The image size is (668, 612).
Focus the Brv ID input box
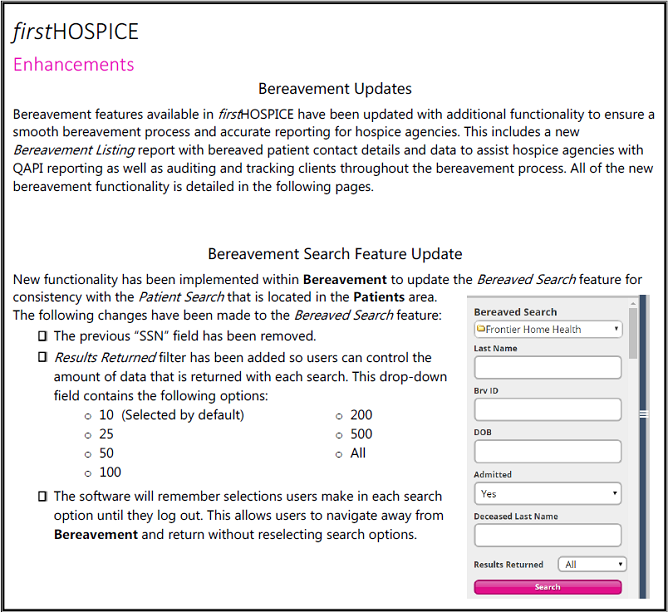(x=547, y=410)
